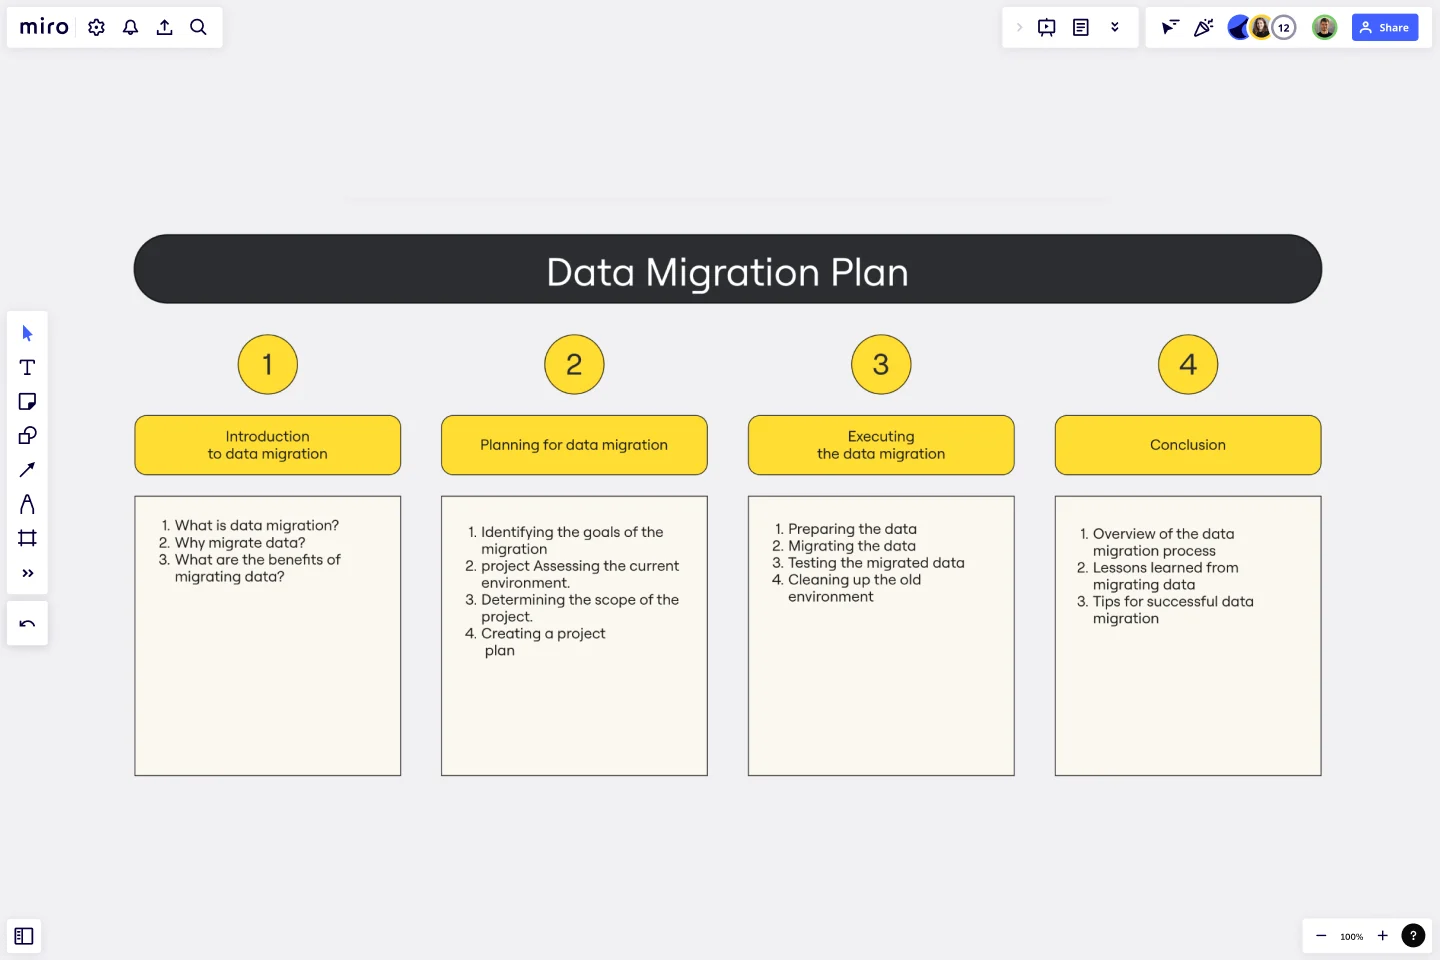Click 'Determining the scope of the project' text
The image size is (1440, 960).
[x=580, y=608]
